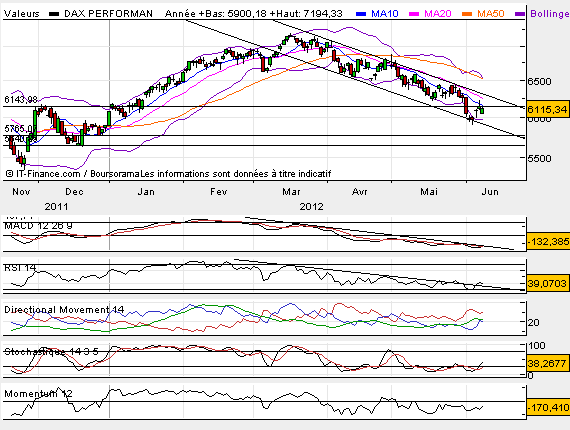Click the 'Fev' month axis label
570x430 pixels.
(219, 192)
